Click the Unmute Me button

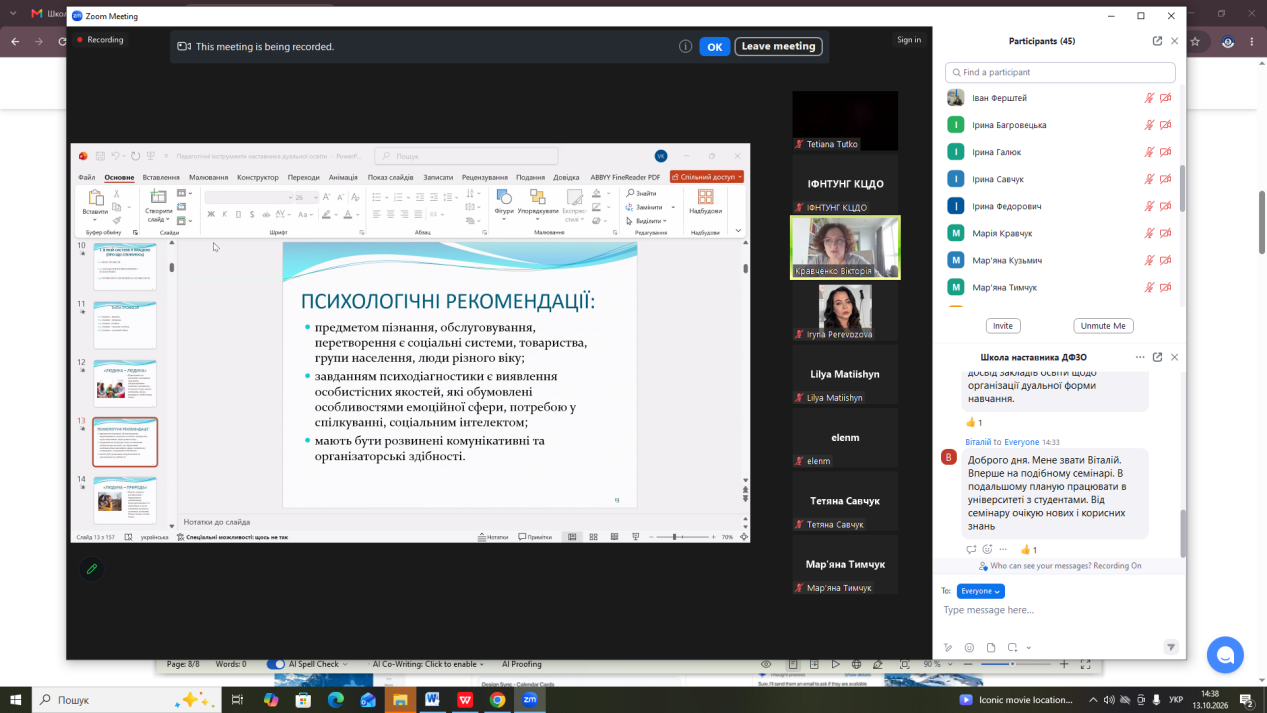point(1104,326)
